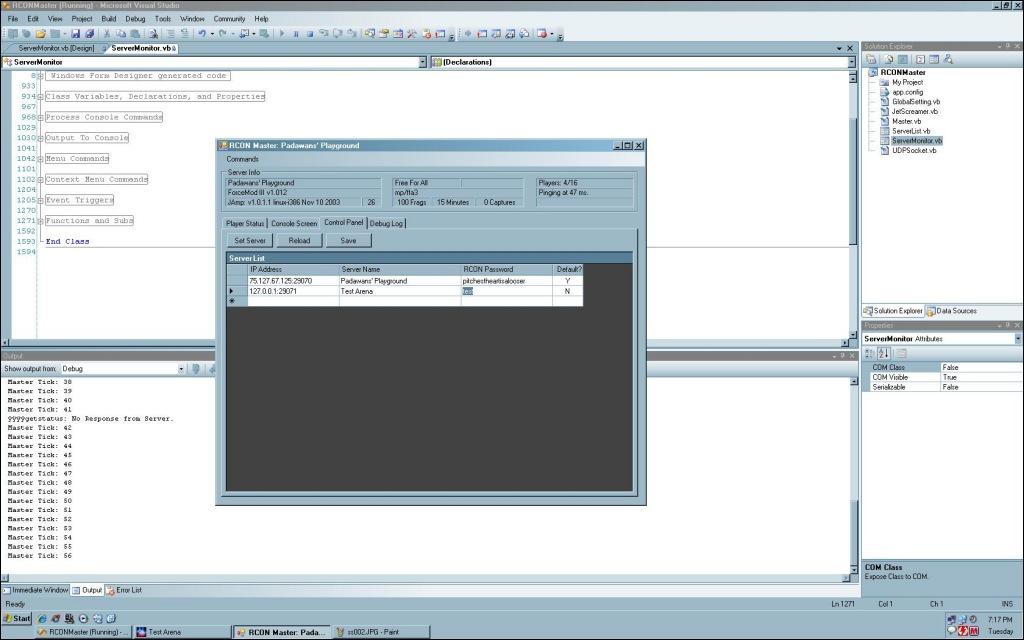Open the 'Show output from' Debug dropdown
Screen dimensions: 1024x640
click(x=181, y=369)
